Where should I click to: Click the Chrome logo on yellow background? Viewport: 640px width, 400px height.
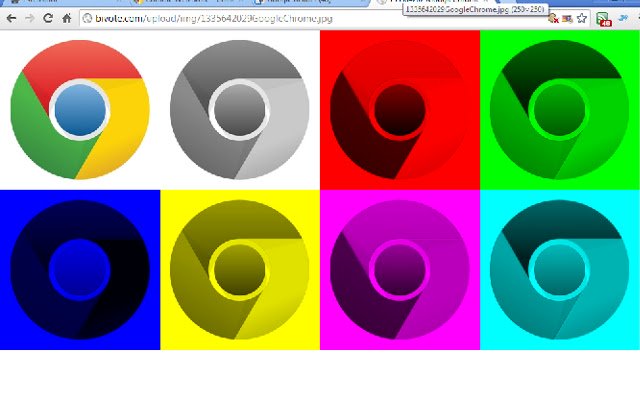(240, 269)
